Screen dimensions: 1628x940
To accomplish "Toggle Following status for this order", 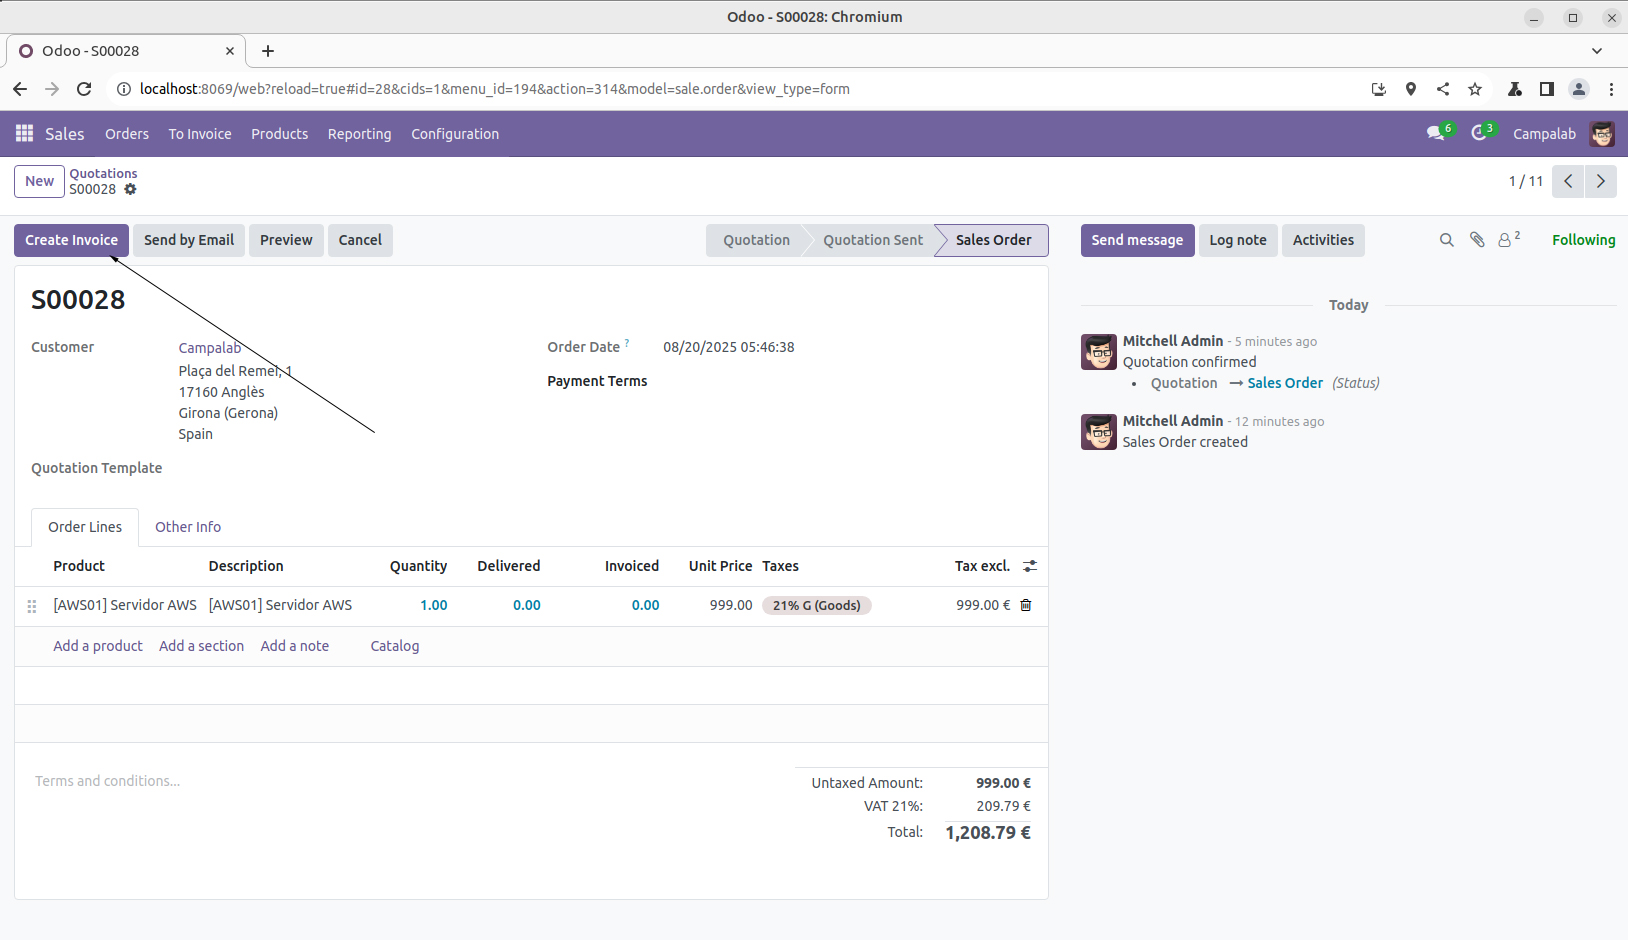I will click(1582, 240).
